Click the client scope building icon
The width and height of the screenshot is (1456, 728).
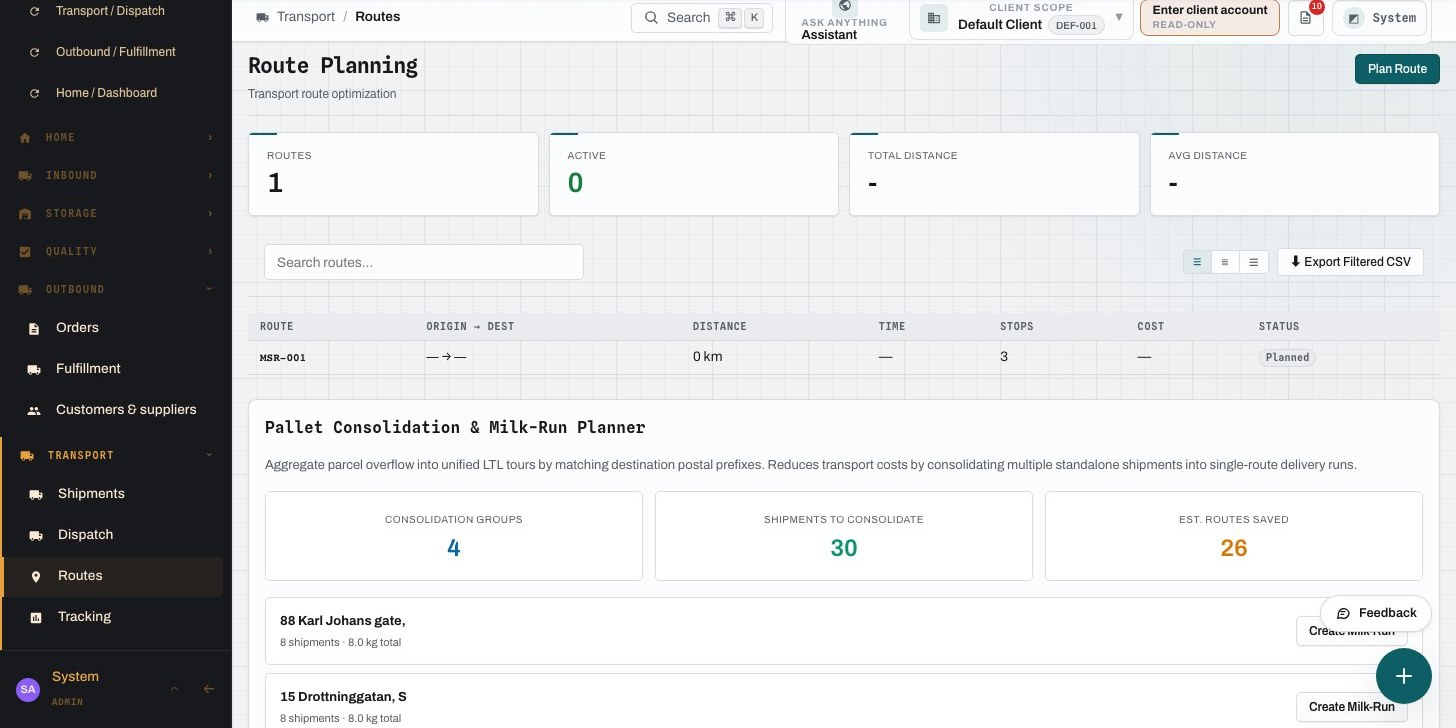tap(934, 18)
